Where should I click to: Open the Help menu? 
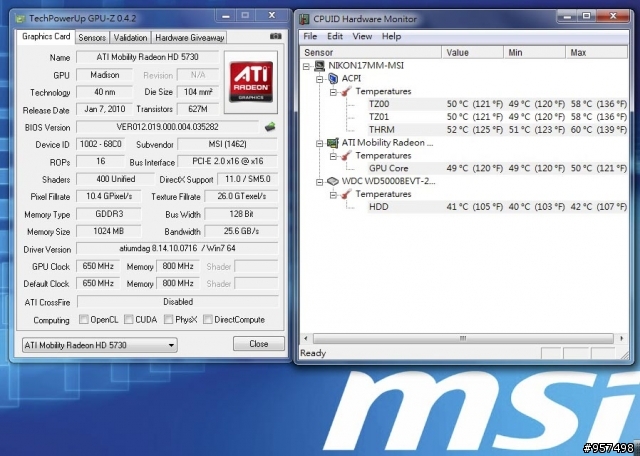click(x=391, y=36)
